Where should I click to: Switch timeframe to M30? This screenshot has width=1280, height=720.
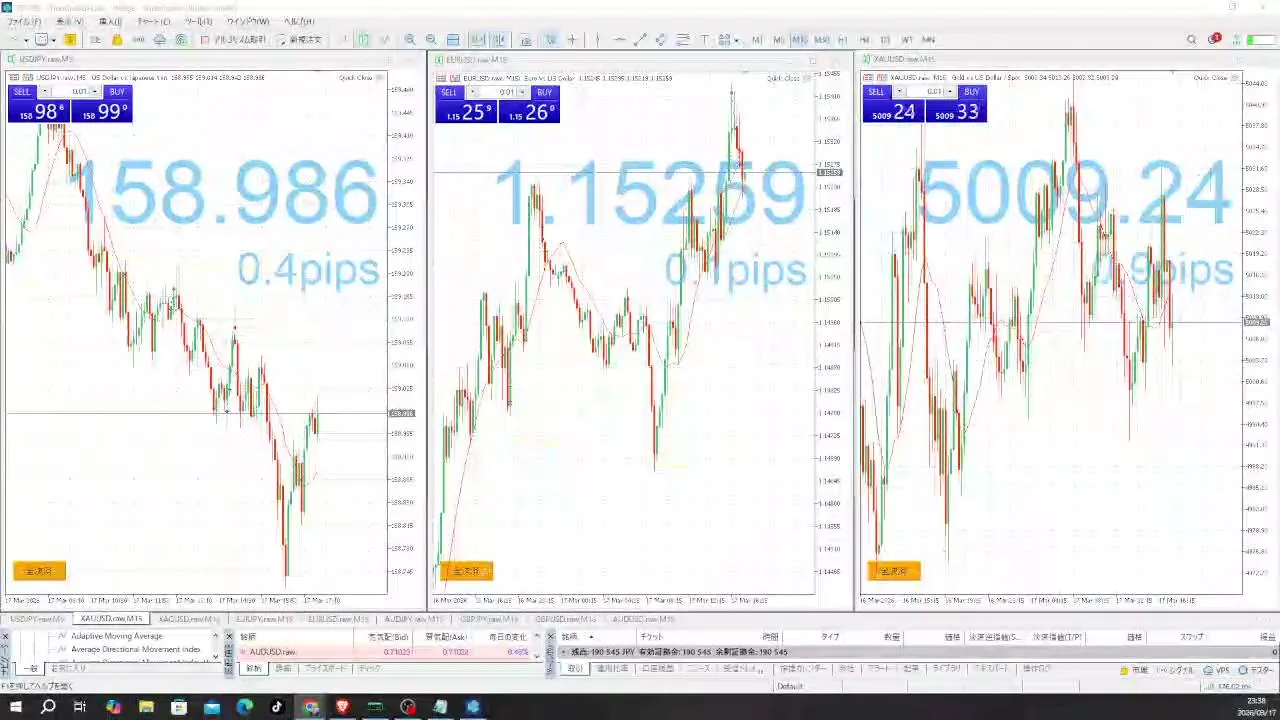pyautogui.click(x=822, y=40)
